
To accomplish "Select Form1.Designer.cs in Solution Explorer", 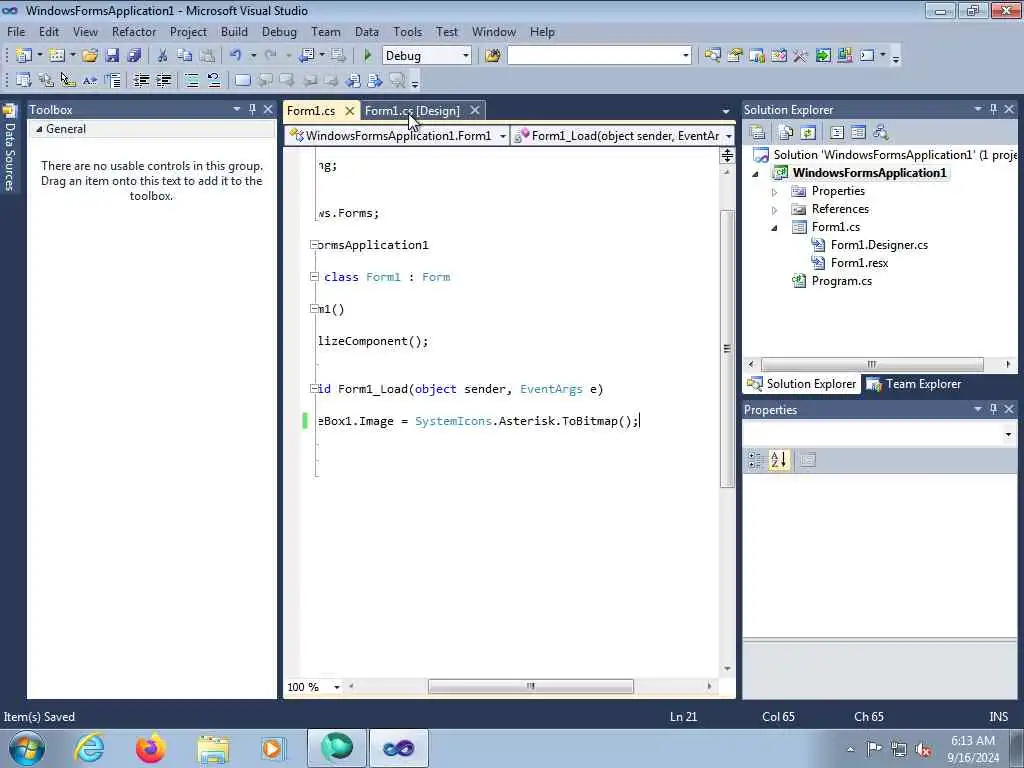I will (x=878, y=245).
